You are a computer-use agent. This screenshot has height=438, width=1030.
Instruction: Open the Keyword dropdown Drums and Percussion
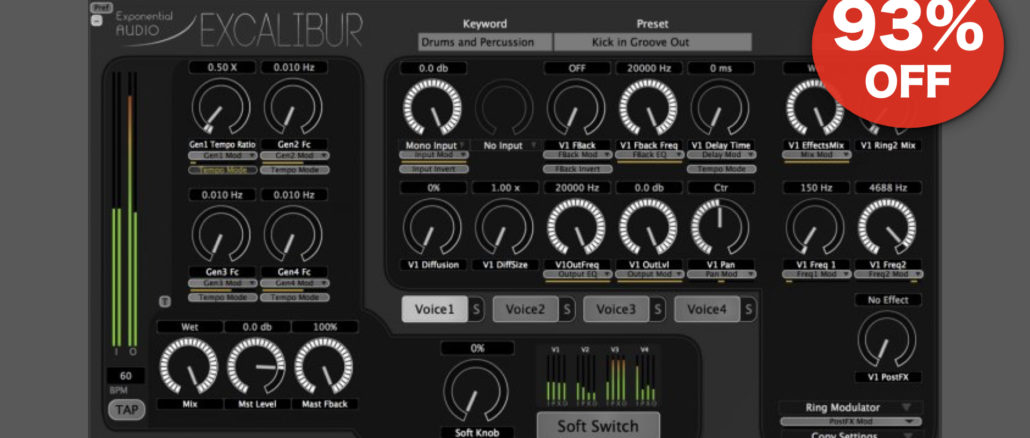[485, 42]
